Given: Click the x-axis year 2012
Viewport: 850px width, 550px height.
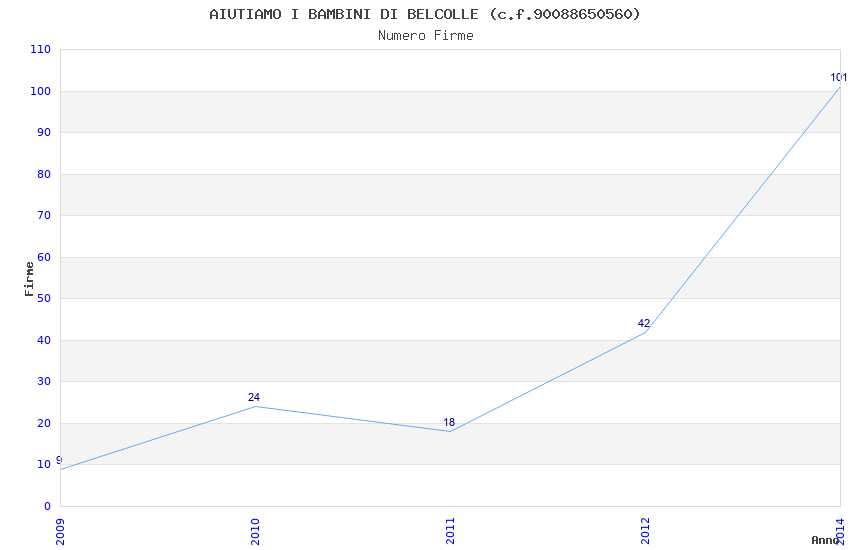Looking at the screenshot, I should pos(645,532).
